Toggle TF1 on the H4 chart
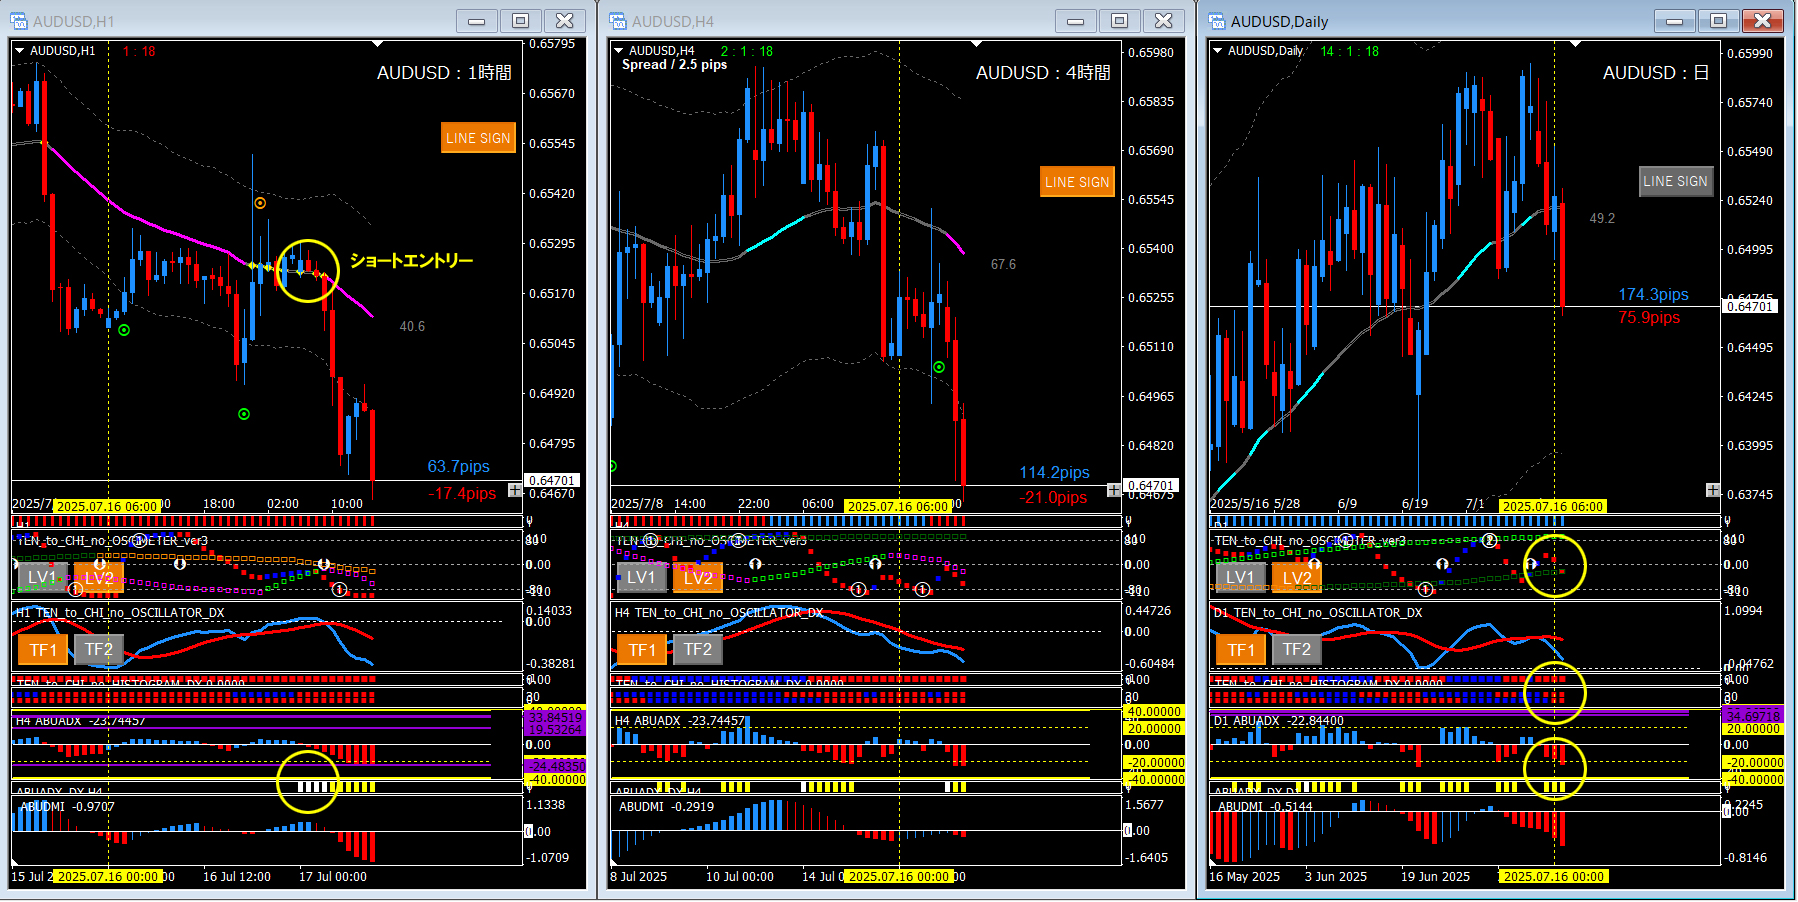Screen dimensions: 1798x902 pos(642,650)
